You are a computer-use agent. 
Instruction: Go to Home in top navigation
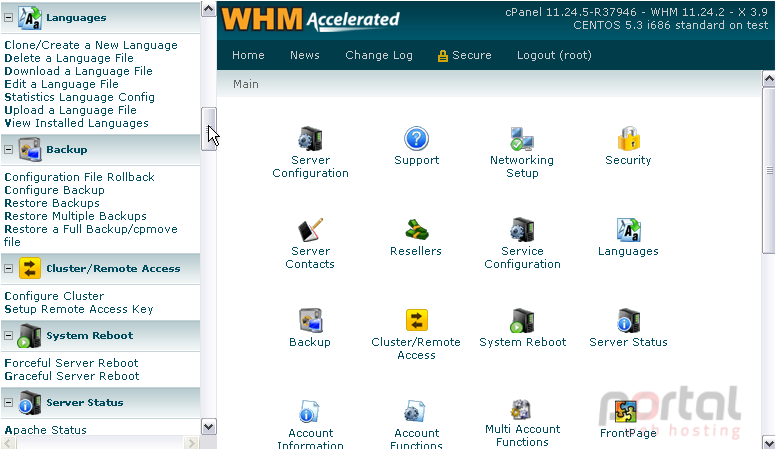[248, 55]
